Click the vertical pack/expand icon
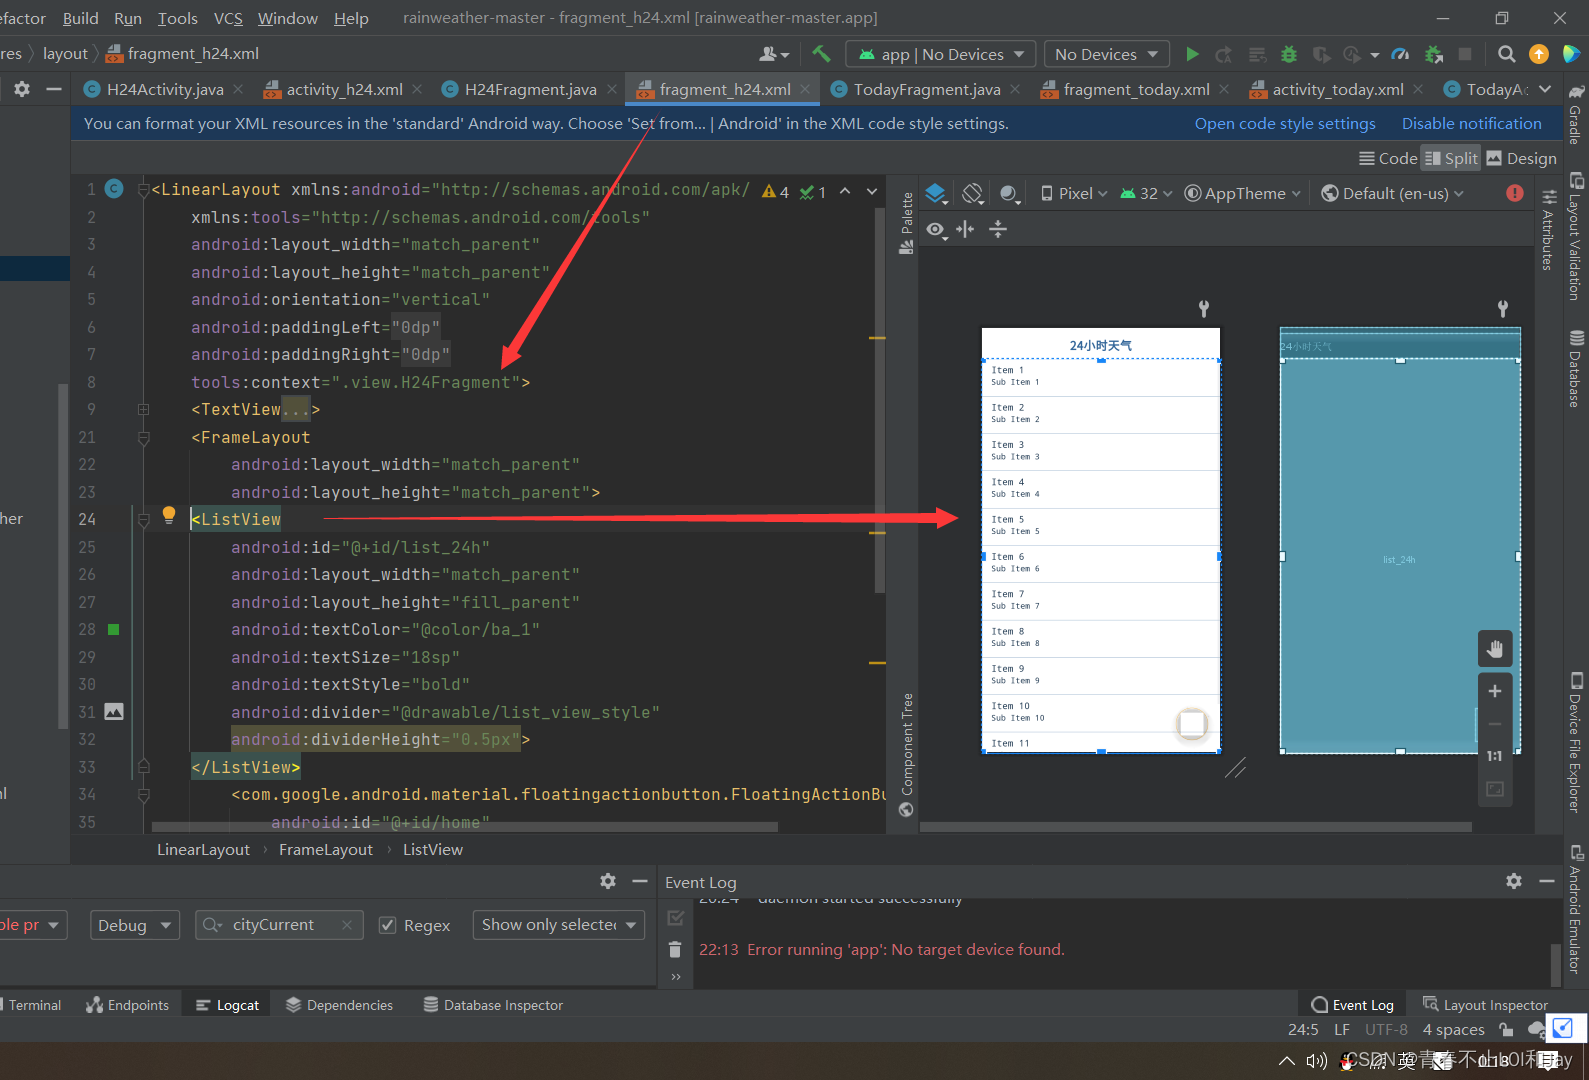1589x1080 pixels. coord(998,230)
